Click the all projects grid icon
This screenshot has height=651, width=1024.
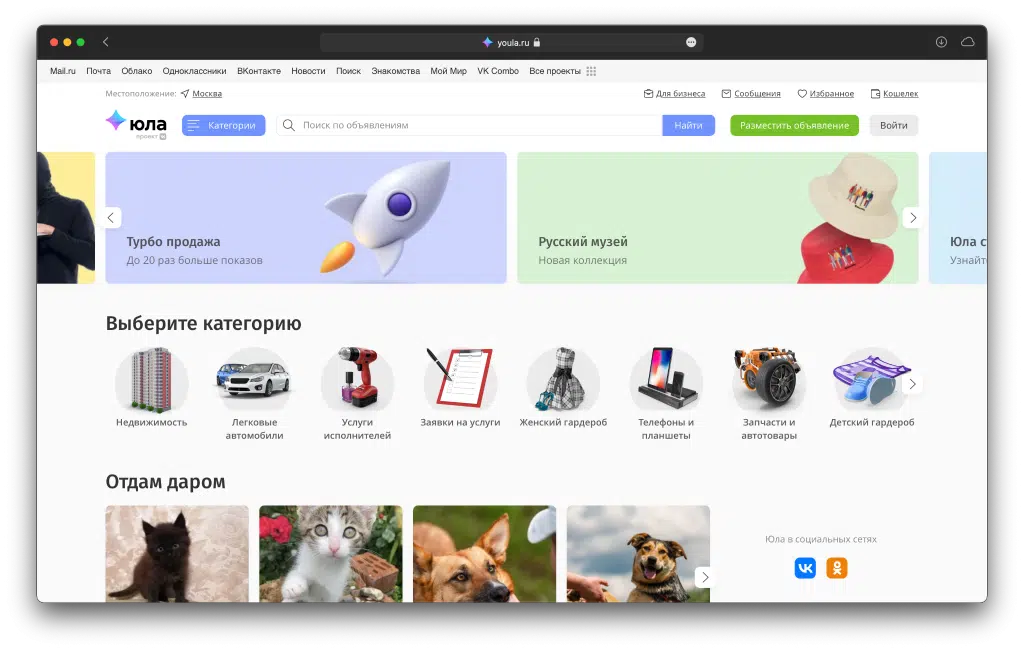(591, 71)
